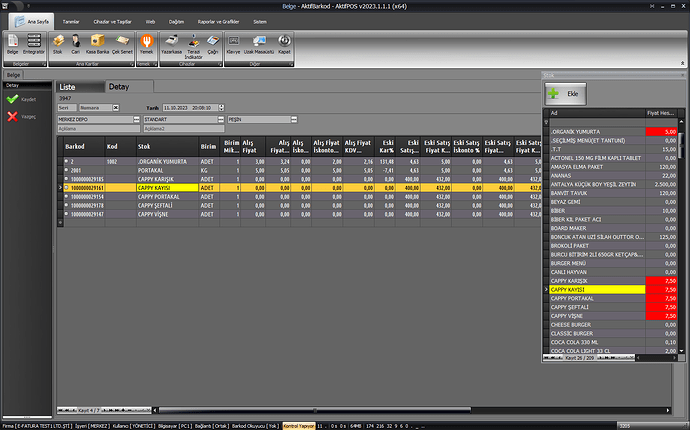Click the row marker of CAPPY KARIŞIK barcode row
Viewport: 690px width, 430px height.
pos(66,179)
